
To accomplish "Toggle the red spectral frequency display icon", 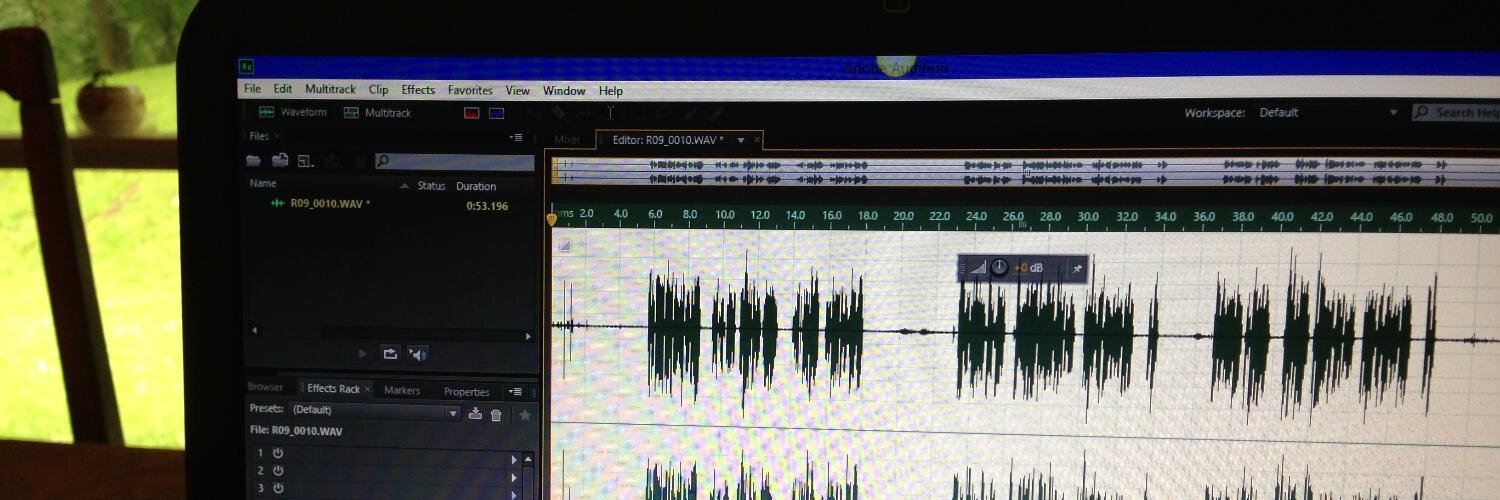I will (472, 113).
